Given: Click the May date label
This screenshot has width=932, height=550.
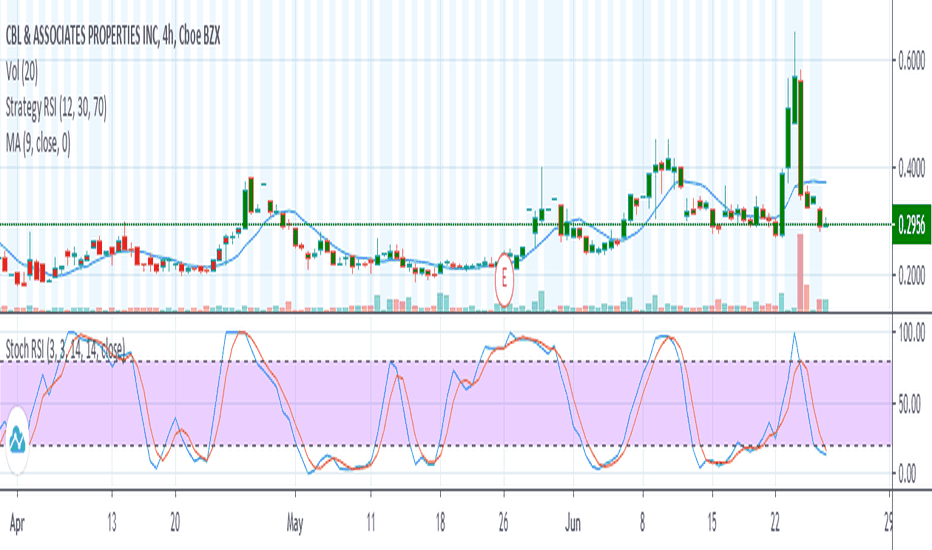Looking at the screenshot, I should click(295, 524).
